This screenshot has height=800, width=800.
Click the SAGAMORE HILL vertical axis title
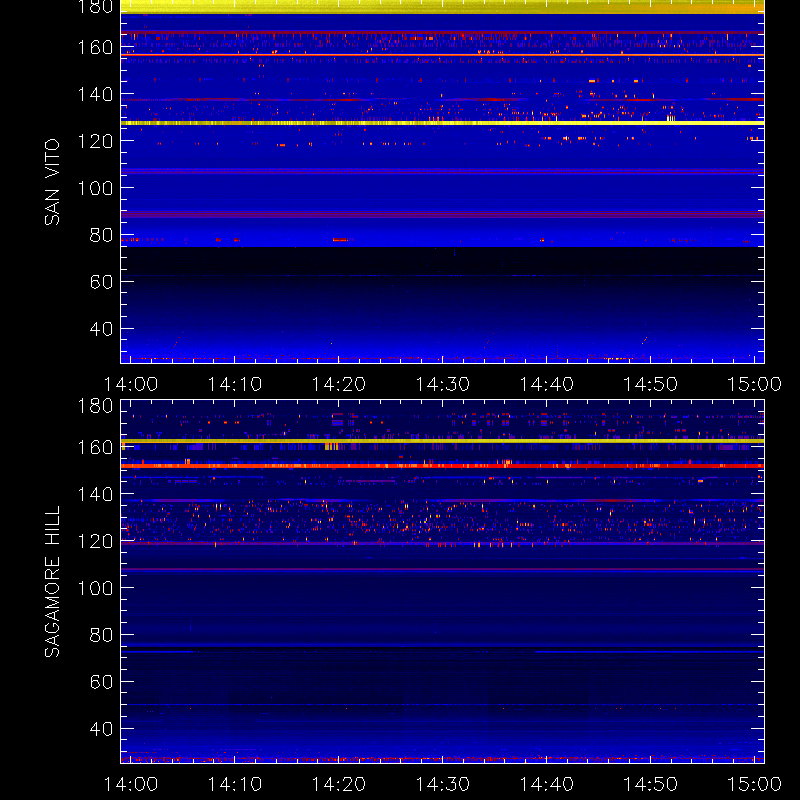click(x=52, y=581)
